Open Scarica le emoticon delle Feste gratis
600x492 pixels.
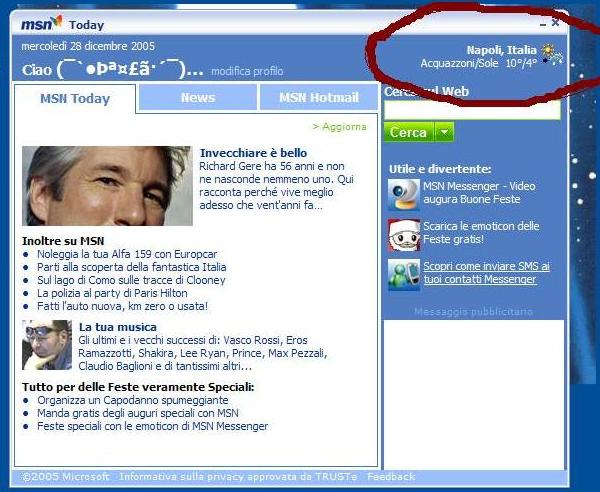click(481, 233)
